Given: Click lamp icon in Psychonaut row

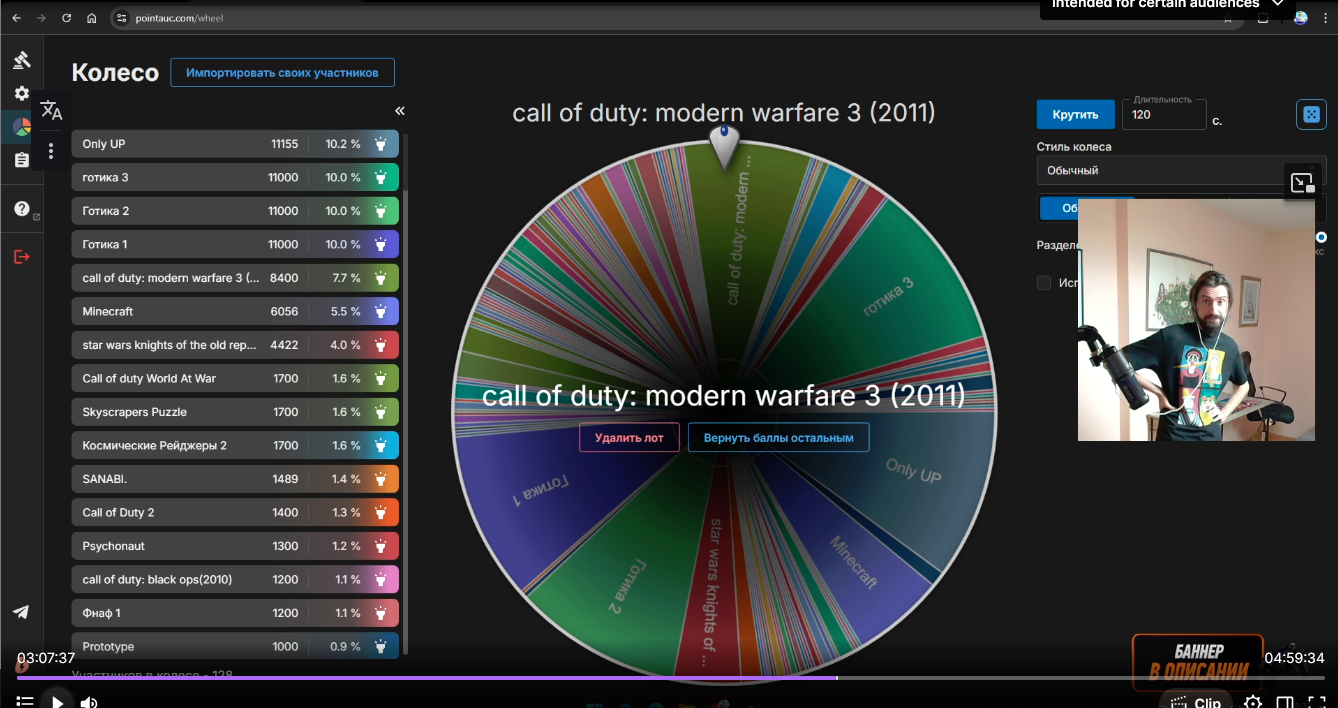Looking at the screenshot, I should (x=381, y=546).
